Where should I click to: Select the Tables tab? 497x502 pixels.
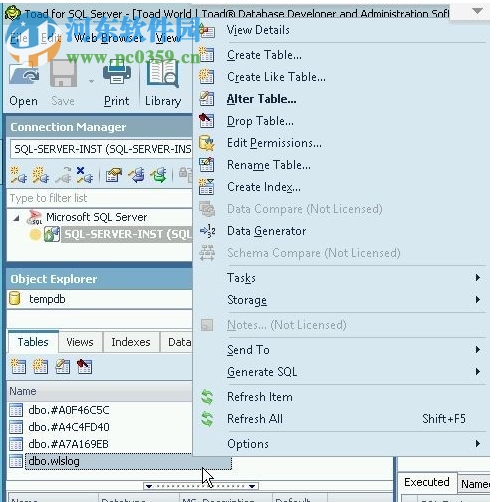coord(33,342)
